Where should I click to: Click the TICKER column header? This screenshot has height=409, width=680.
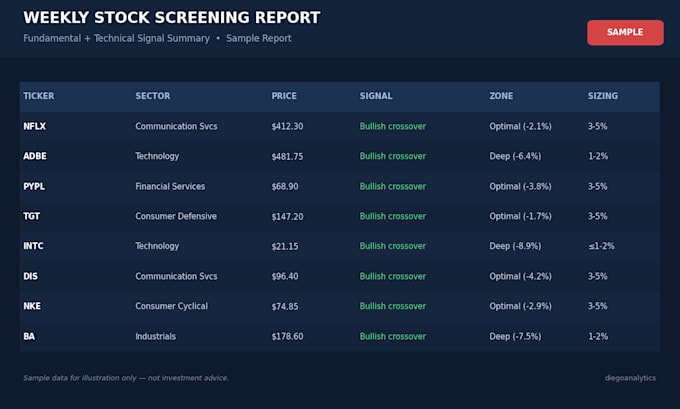39,96
